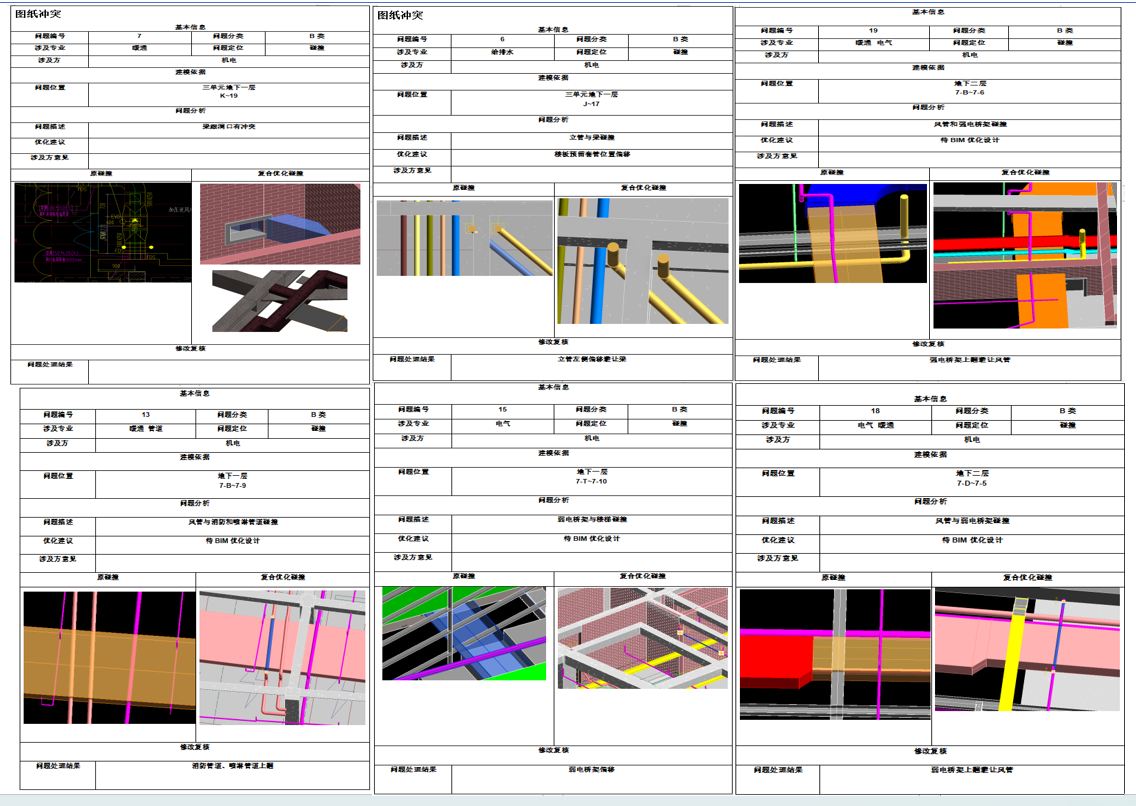Screen dimensions: 1136x806
Task: Select the 强电桥架上翻避让风管 result cell
Action: pos(970,360)
